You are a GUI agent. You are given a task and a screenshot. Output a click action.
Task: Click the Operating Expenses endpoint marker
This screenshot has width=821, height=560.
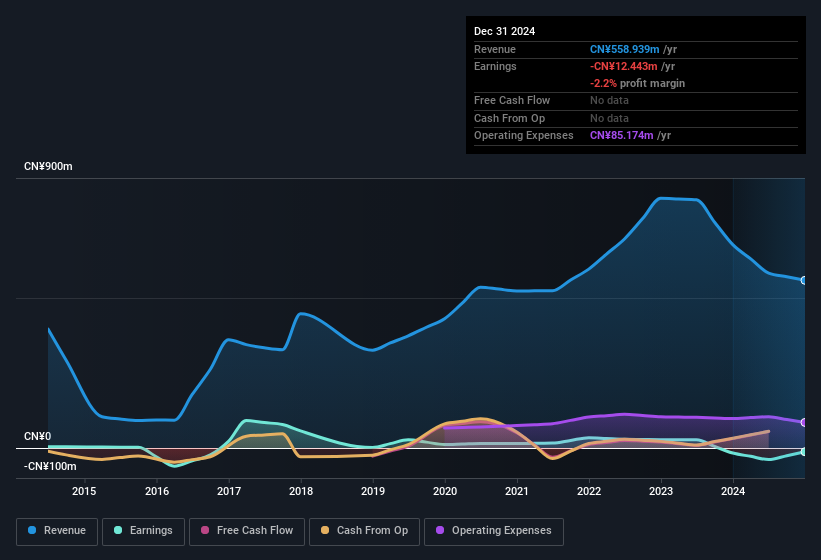pos(804,422)
